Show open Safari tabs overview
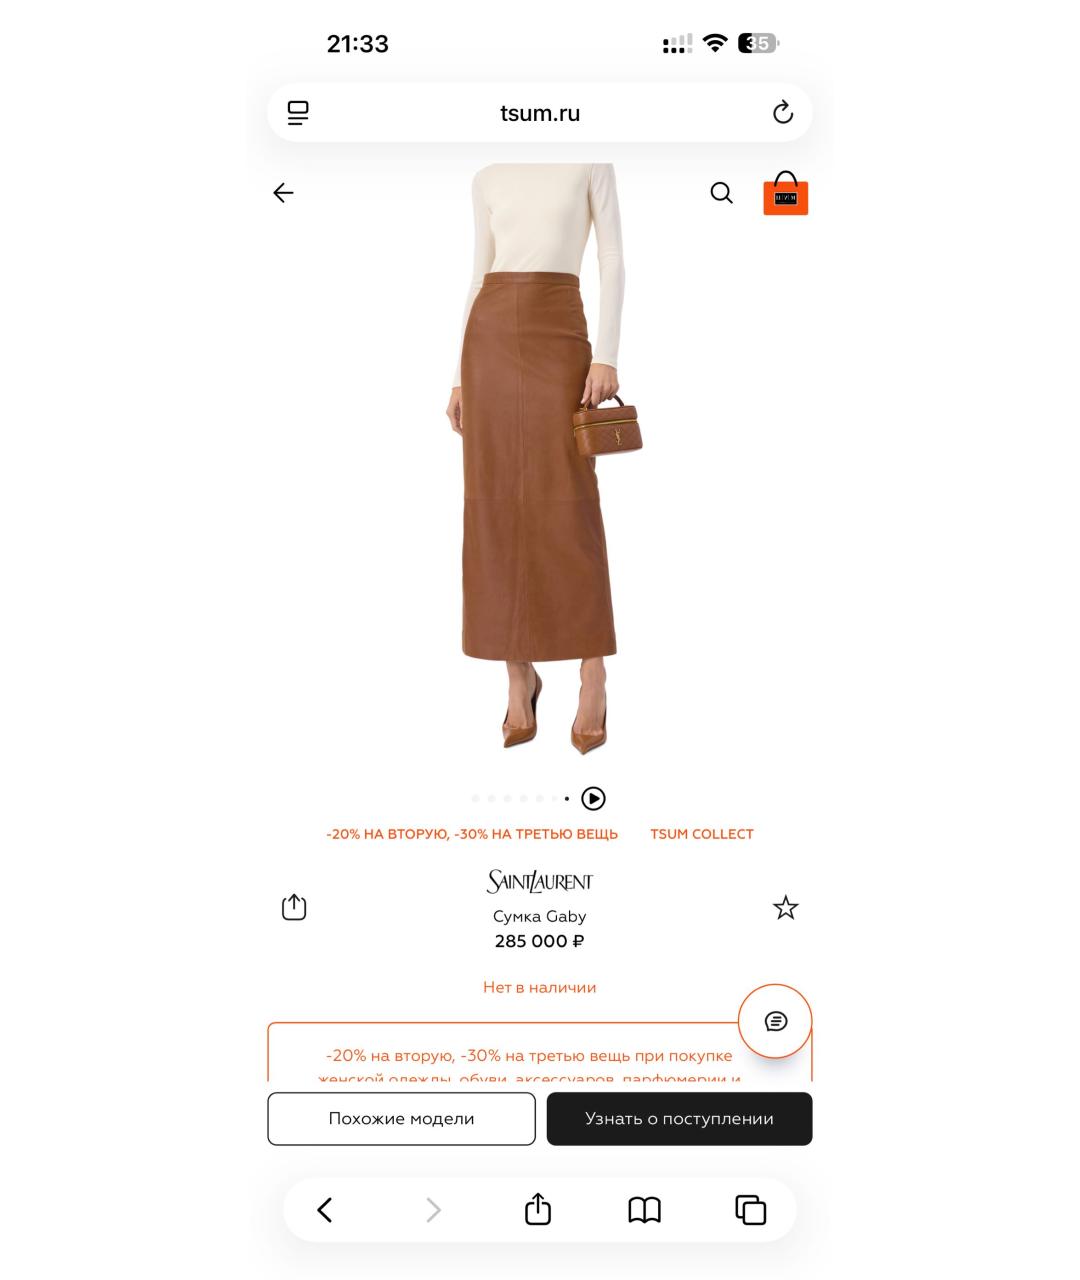The height and width of the screenshot is (1280, 1080). (x=751, y=1210)
